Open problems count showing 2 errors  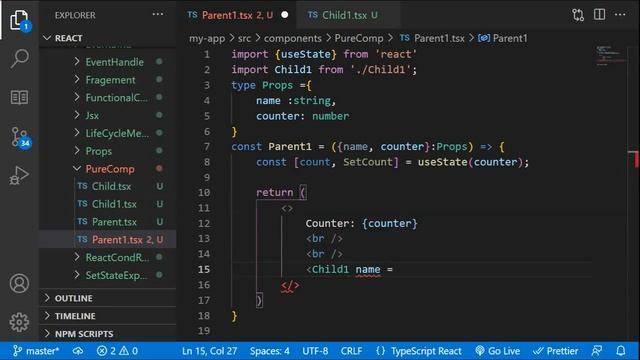(x=117, y=351)
